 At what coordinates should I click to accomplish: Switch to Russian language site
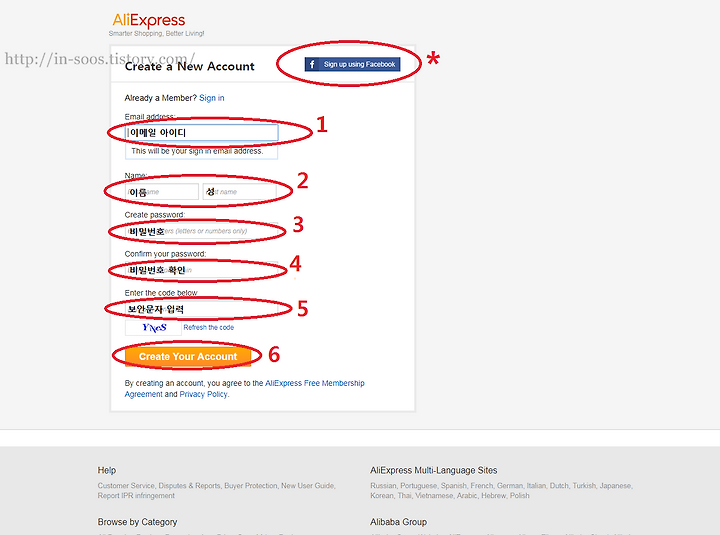(383, 486)
